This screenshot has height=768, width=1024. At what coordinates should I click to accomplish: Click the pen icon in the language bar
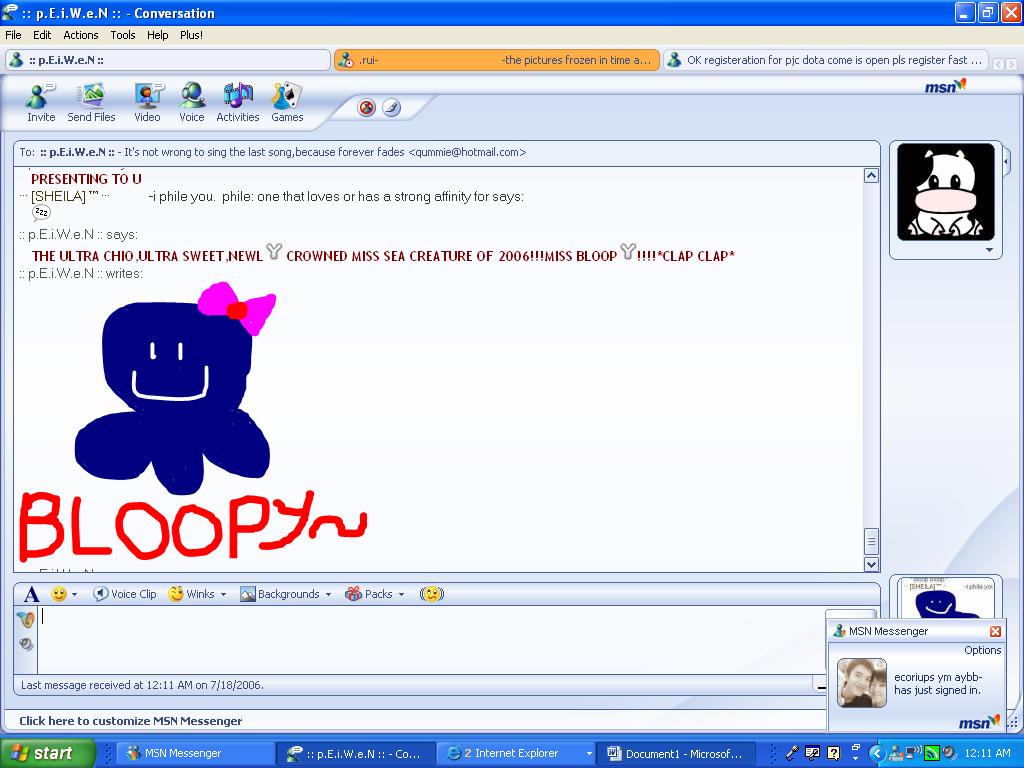pos(792,753)
